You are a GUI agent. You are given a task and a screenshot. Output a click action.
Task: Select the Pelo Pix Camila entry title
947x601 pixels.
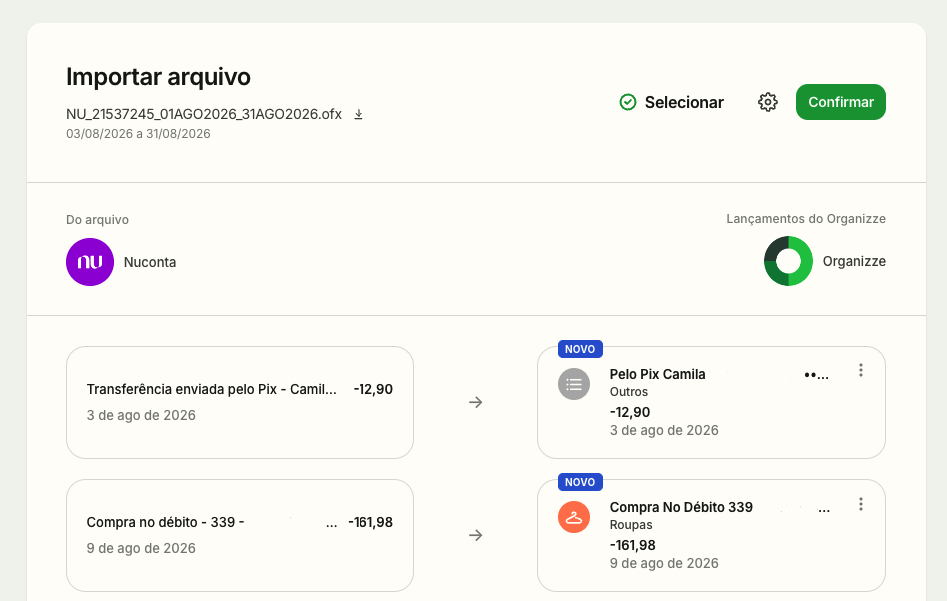(x=657, y=374)
